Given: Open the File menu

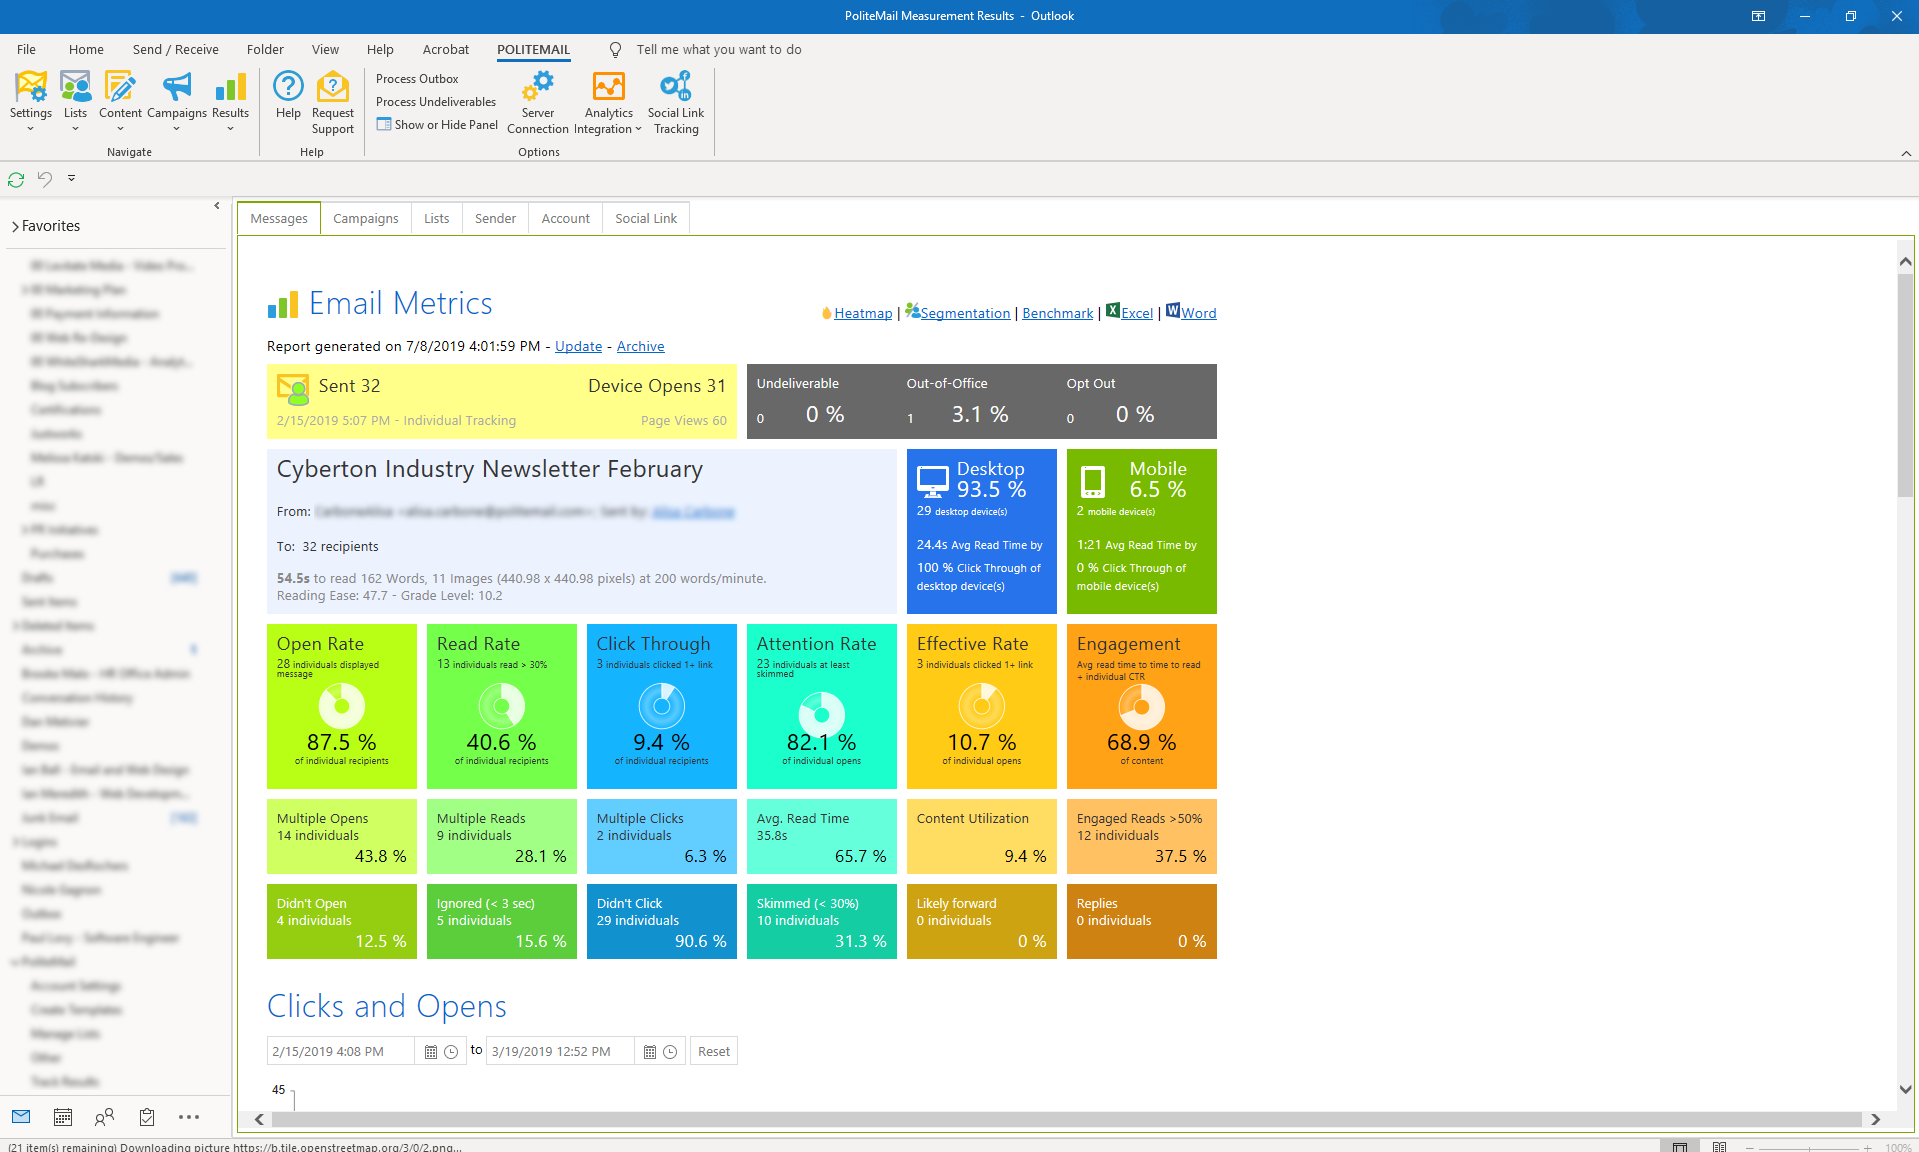Looking at the screenshot, I should (x=26, y=50).
